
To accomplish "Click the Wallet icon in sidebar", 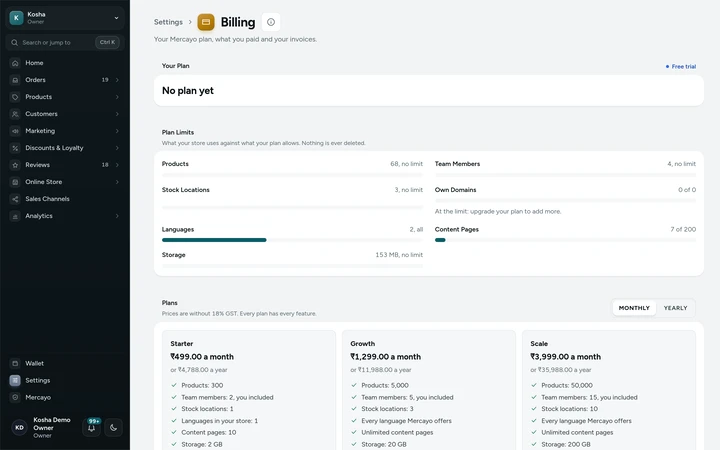I will pos(15,363).
